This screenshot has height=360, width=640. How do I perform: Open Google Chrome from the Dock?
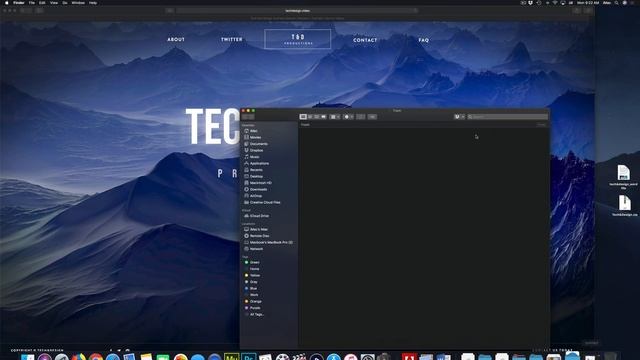click(x=96, y=358)
